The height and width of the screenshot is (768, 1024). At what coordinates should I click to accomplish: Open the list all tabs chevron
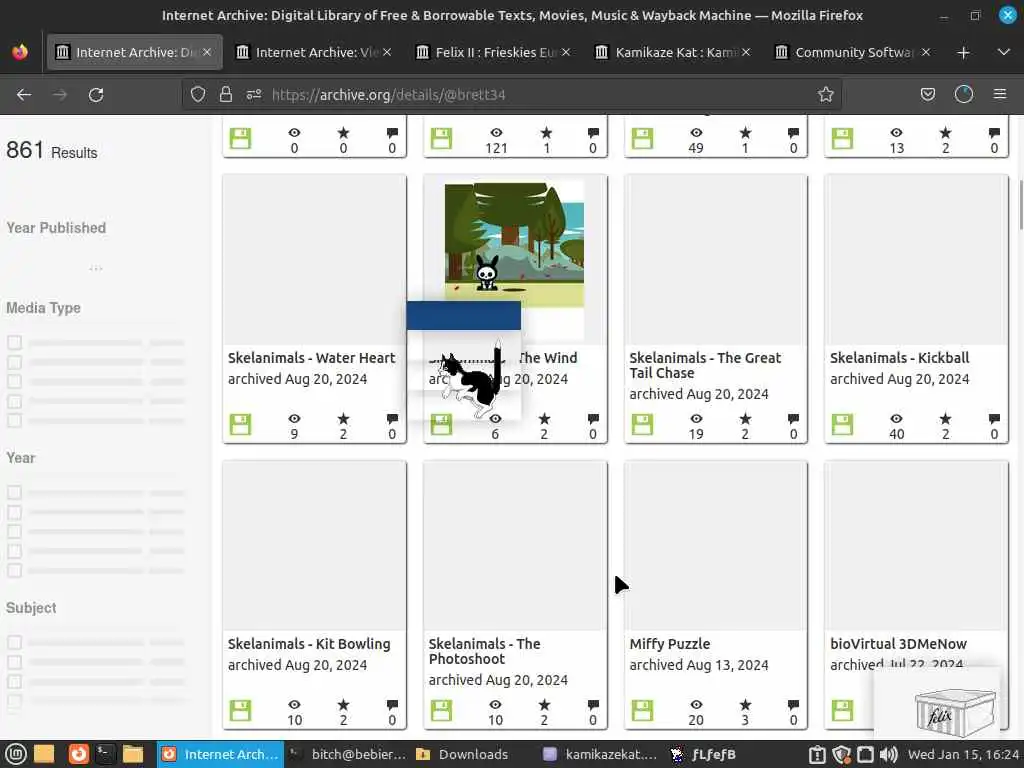coord(1004,52)
